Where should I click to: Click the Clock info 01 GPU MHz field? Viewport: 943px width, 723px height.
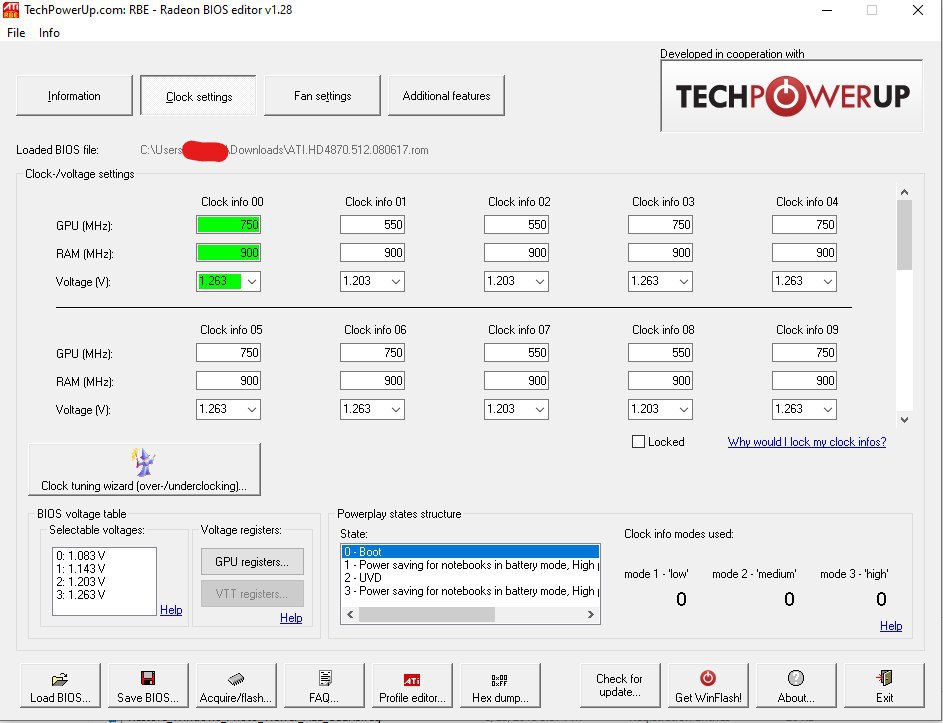[372, 225]
